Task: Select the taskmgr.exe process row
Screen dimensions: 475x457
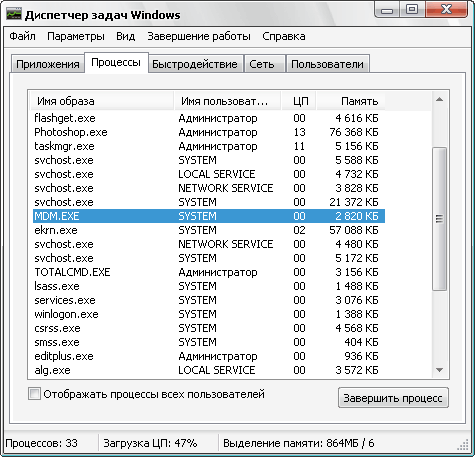Action: coord(209,146)
